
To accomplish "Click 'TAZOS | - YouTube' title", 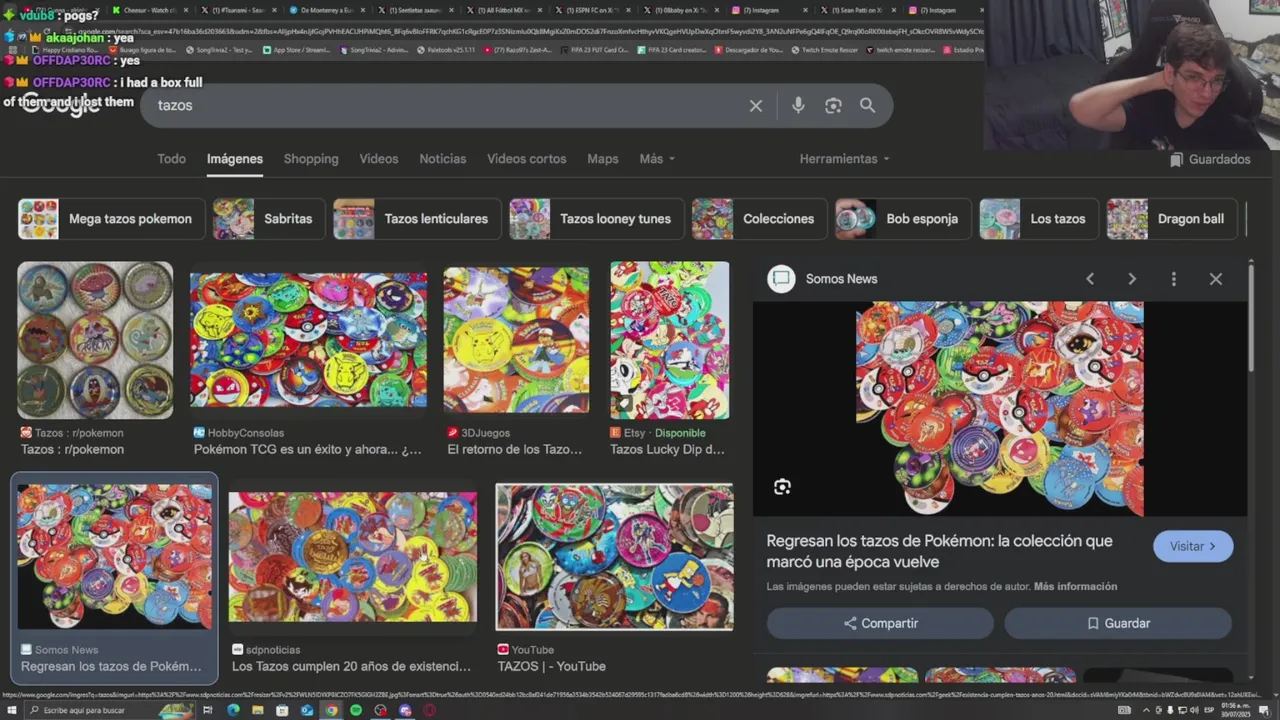I will 552,666.
